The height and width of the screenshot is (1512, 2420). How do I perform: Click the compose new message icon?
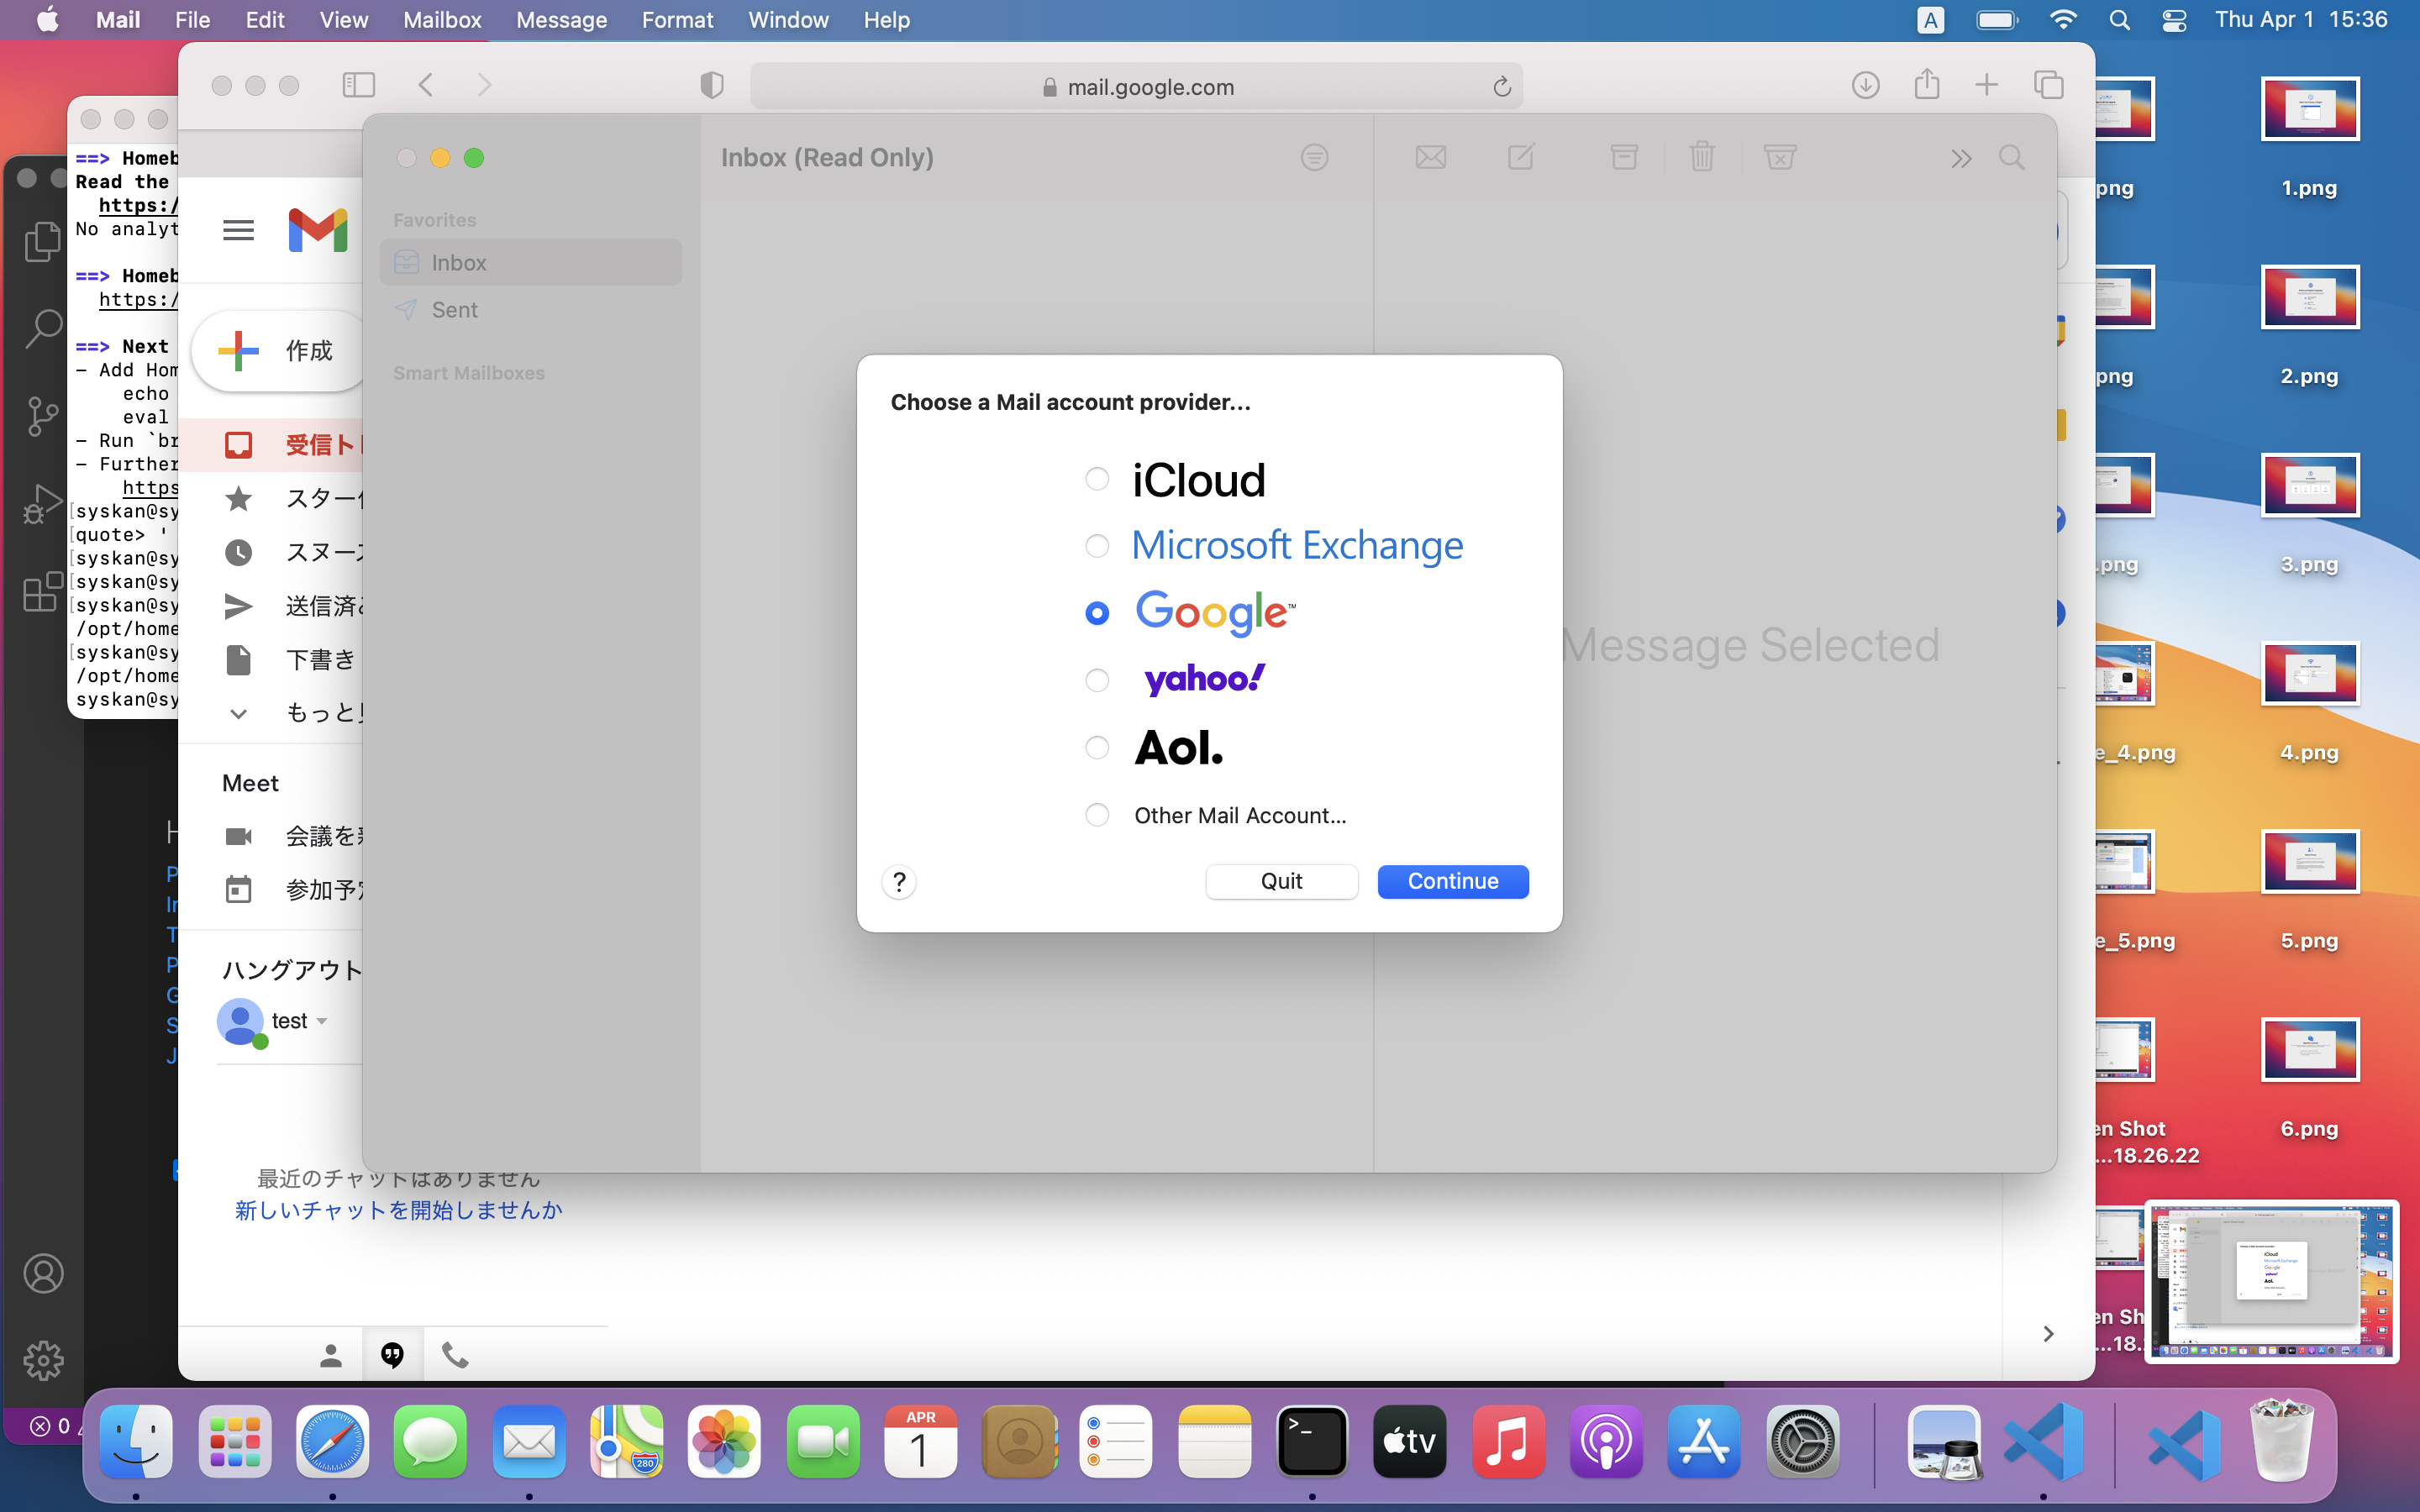coord(1520,157)
